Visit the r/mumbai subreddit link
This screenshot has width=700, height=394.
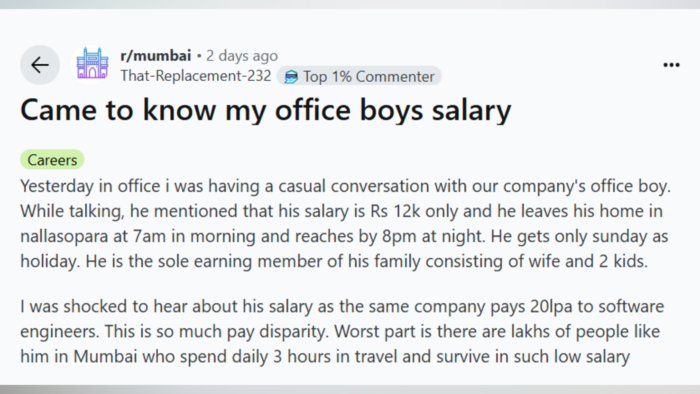pos(156,55)
